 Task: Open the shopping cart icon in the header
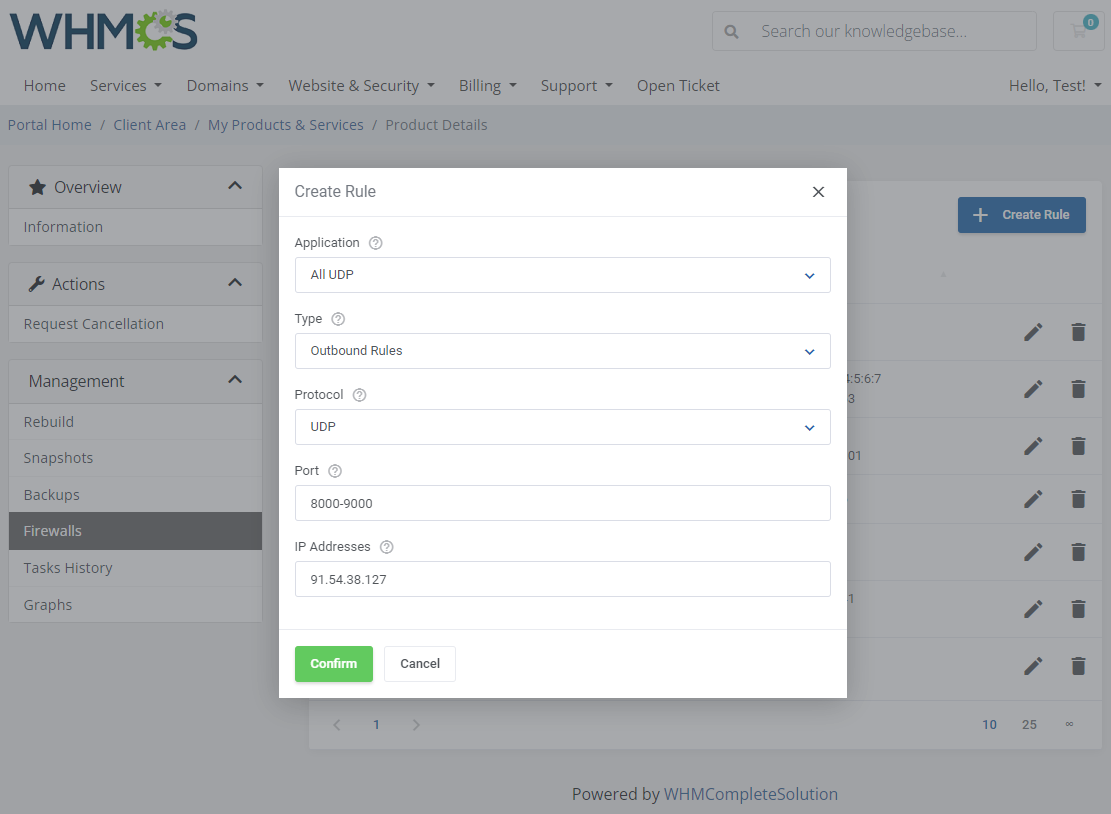point(1079,31)
